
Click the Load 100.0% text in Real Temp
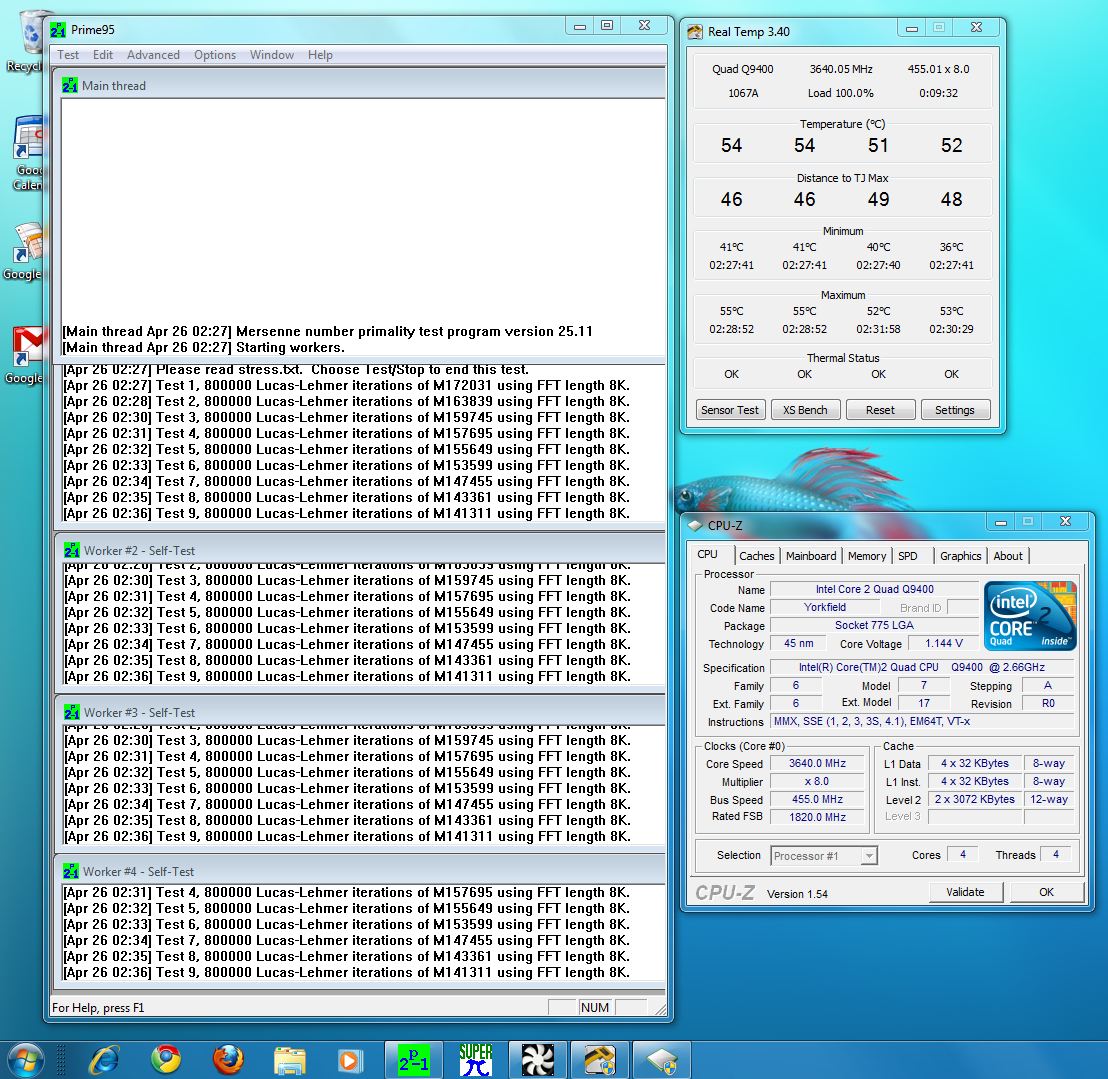pos(841,93)
